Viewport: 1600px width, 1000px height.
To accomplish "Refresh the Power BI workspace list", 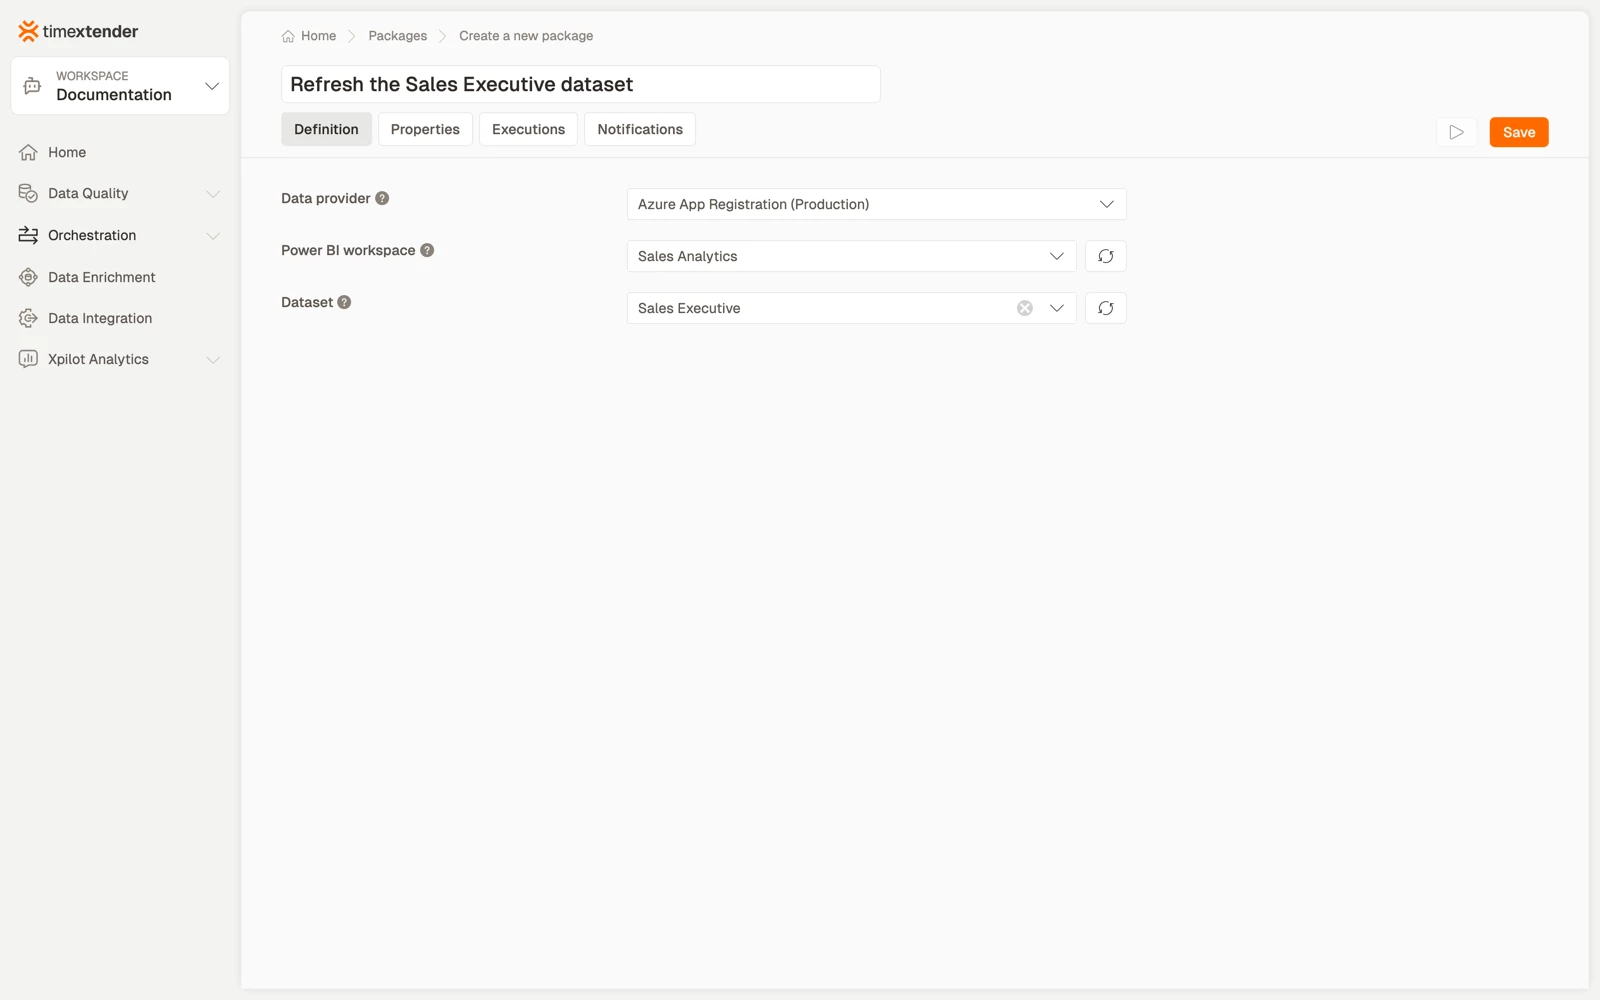I will click(1105, 256).
